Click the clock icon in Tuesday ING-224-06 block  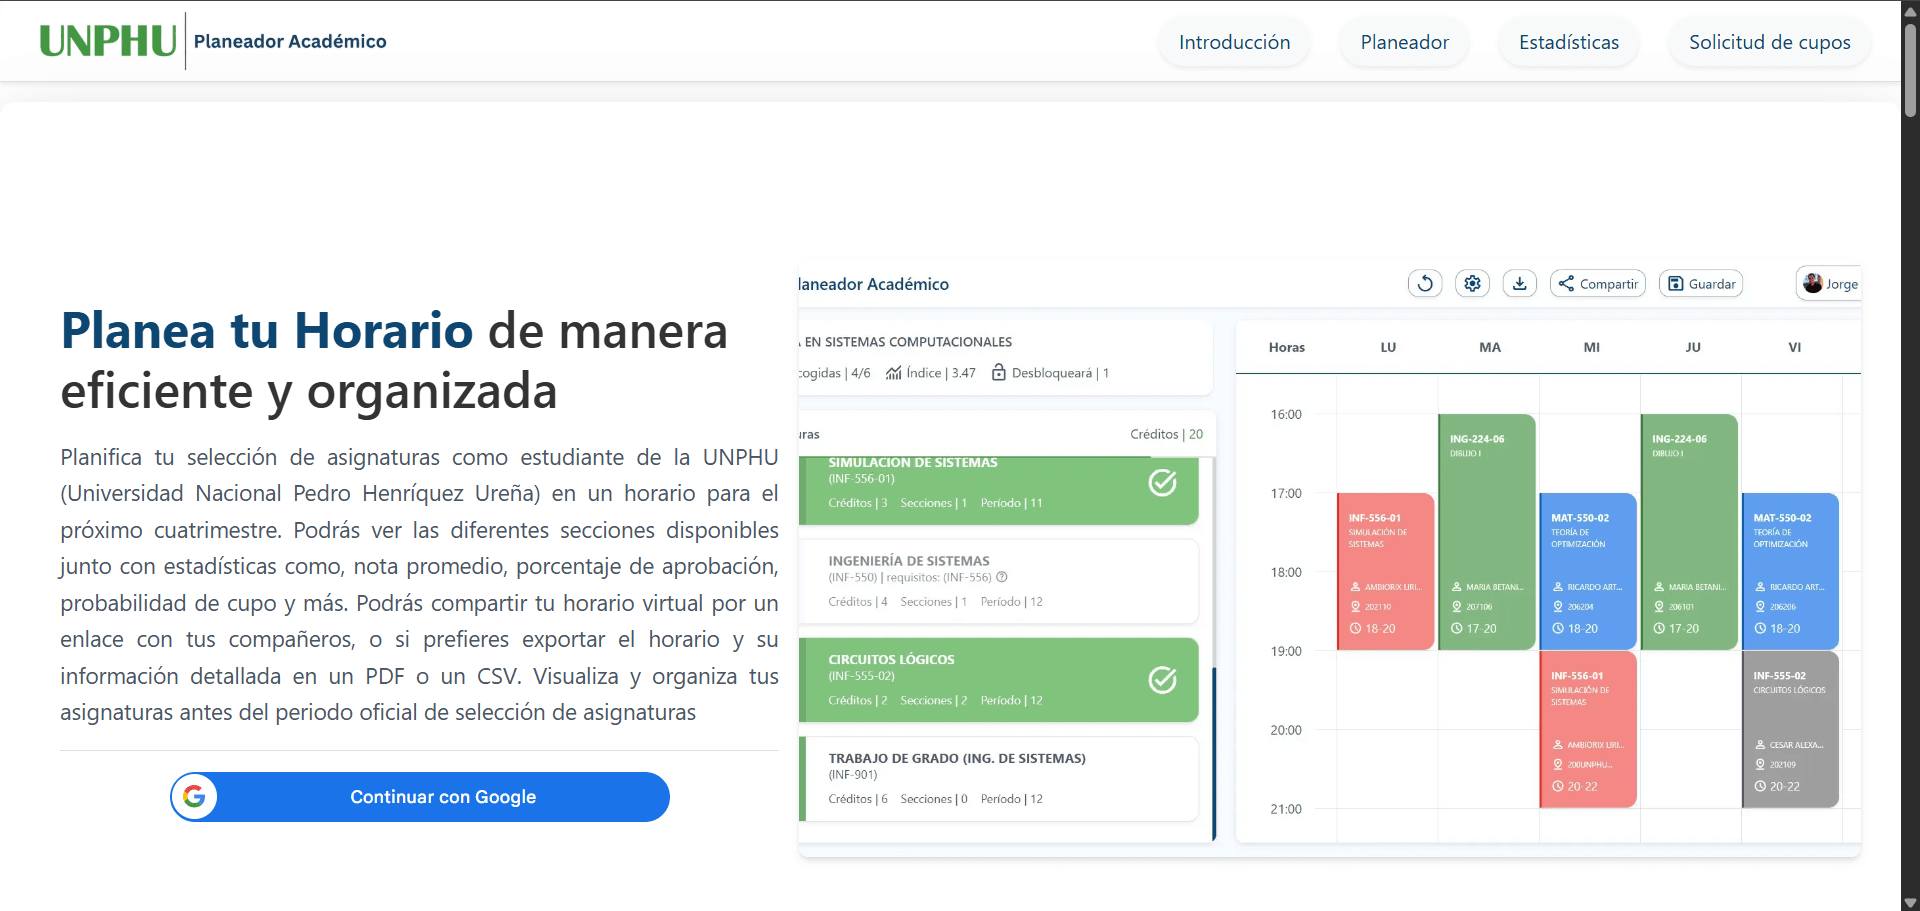tap(1457, 629)
